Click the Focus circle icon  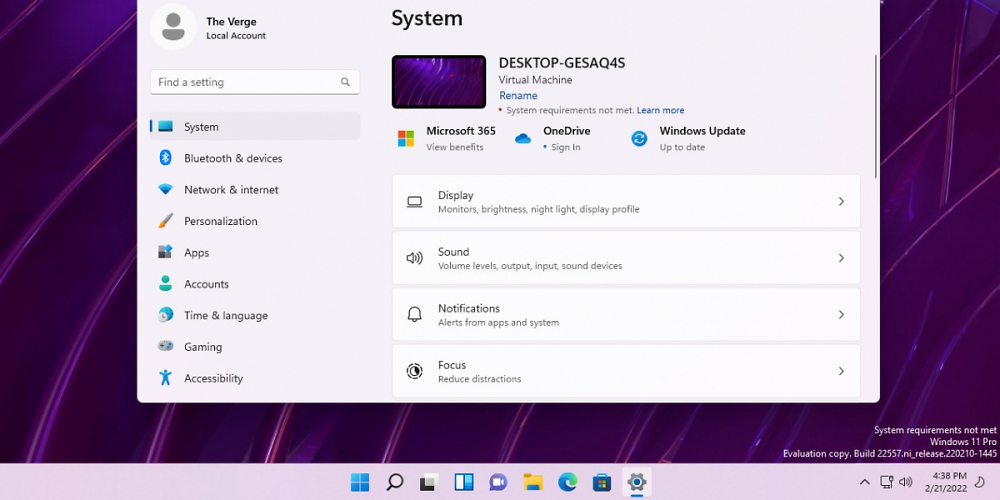[415, 371]
